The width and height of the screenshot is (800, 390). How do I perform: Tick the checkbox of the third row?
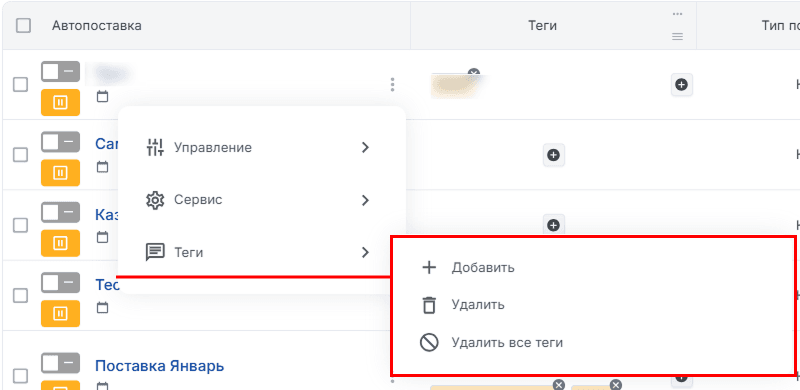[x=20, y=225]
